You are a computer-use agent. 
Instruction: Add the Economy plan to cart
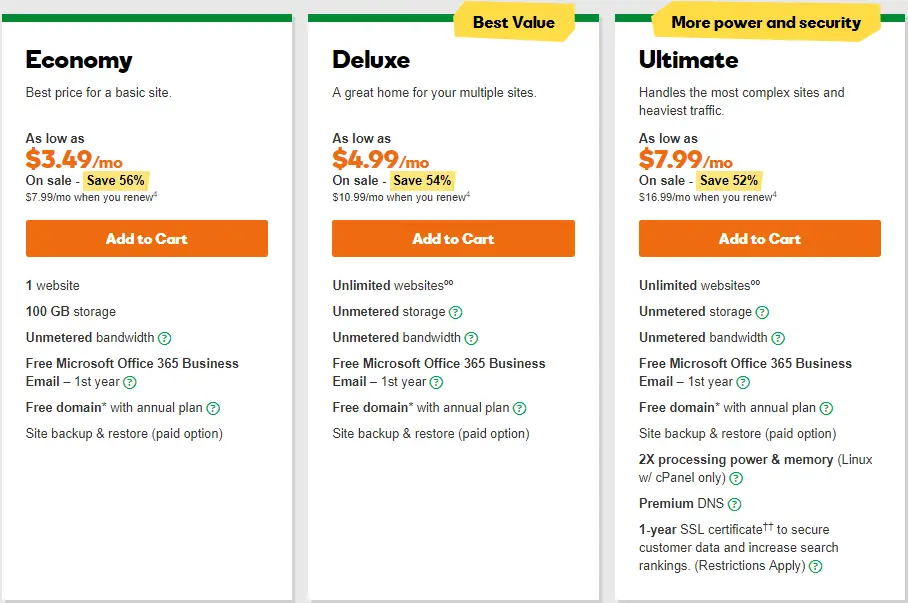point(147,238)
